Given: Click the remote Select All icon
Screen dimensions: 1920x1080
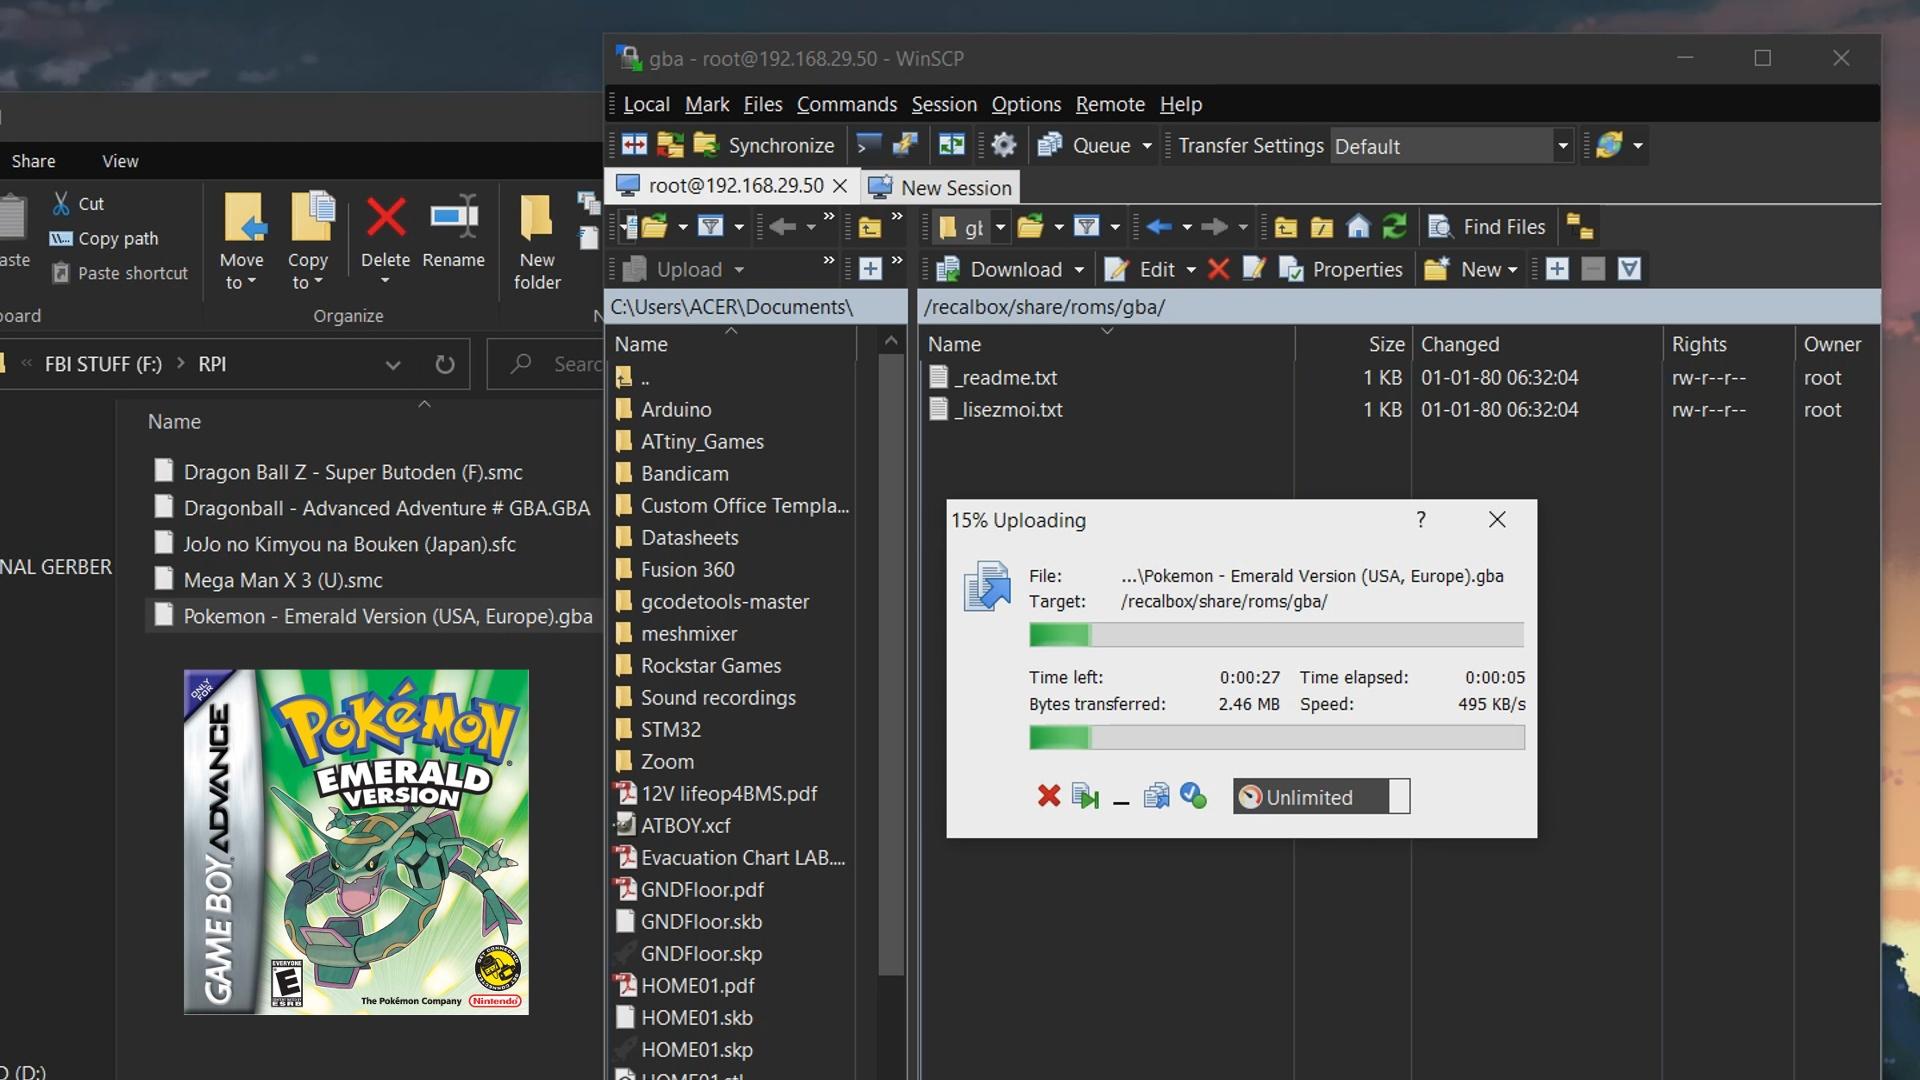Looking at the screenshot, I should pyautogui.click(x=1629, y=269).
